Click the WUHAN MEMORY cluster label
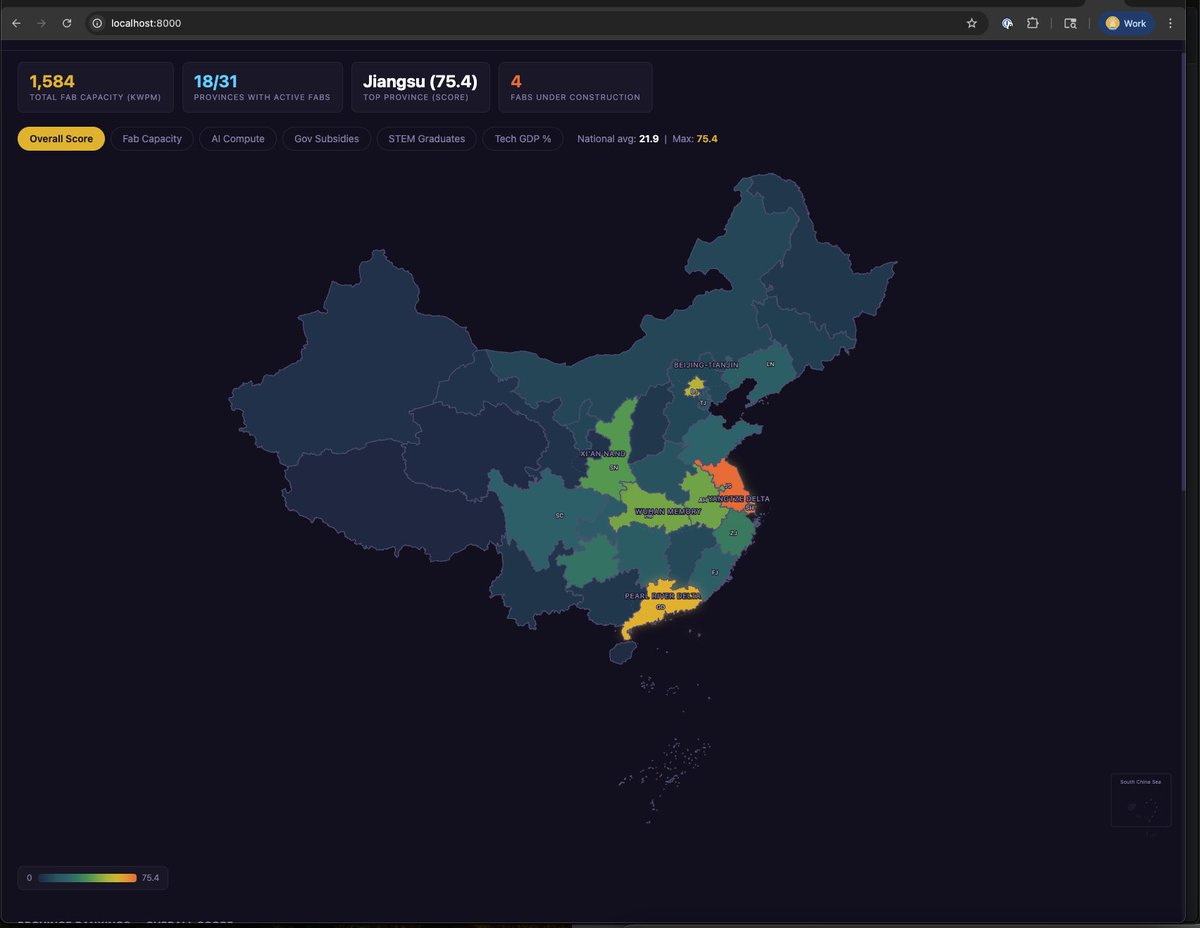 [x=669, y=511]
